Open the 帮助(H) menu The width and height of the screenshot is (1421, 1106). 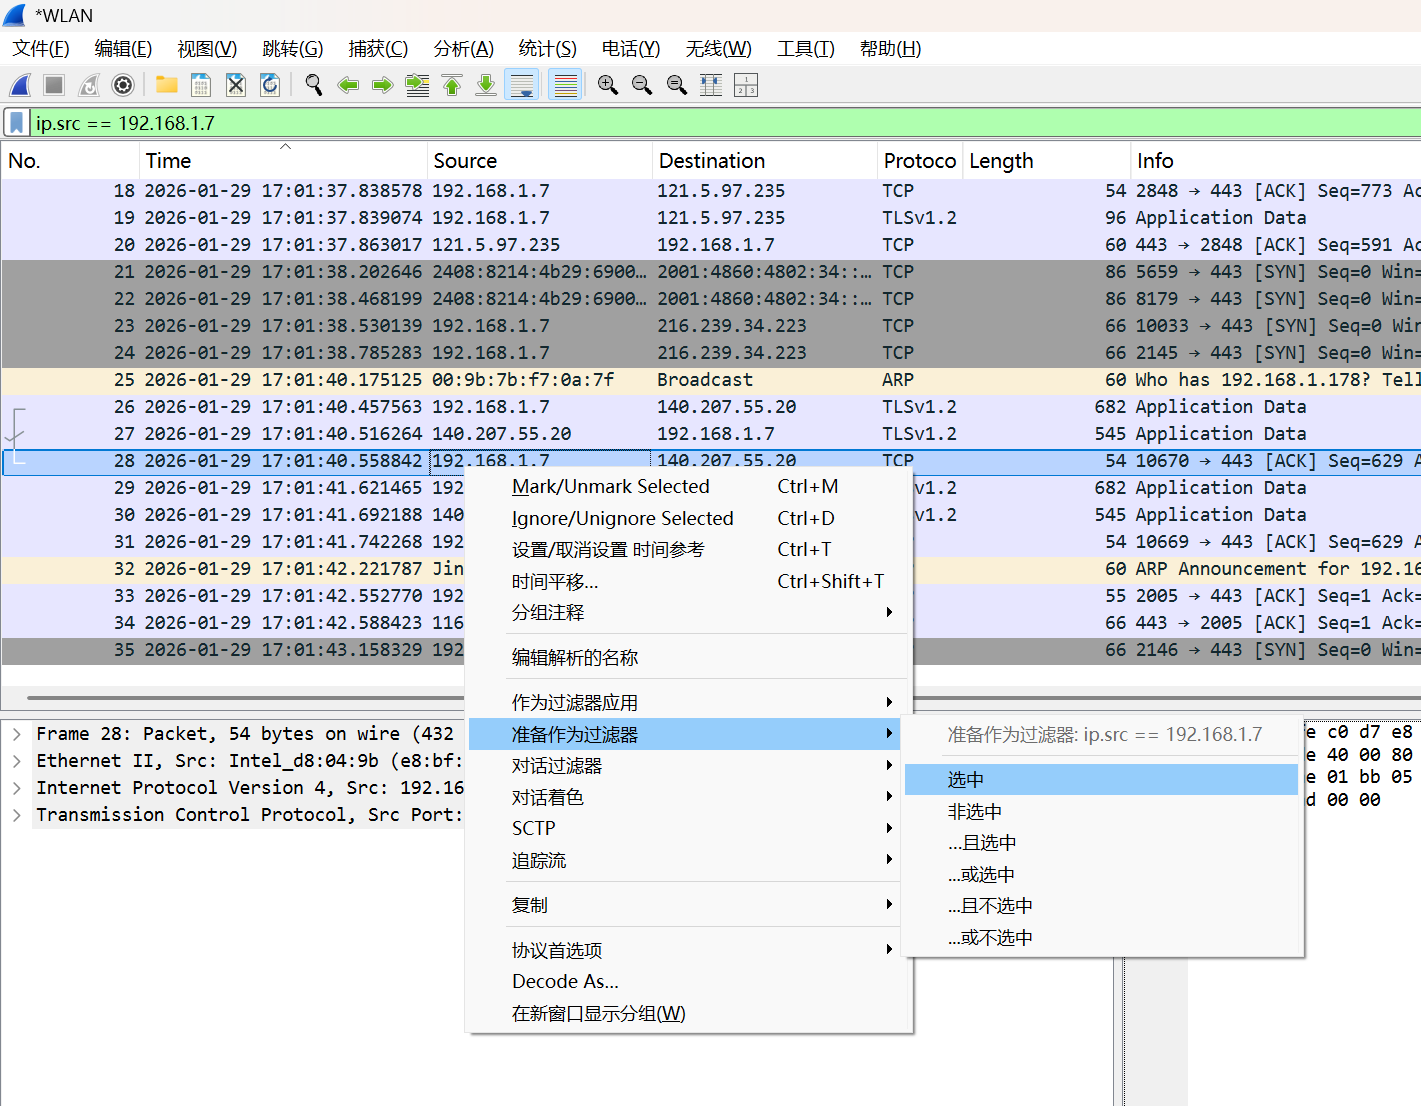click(891, 49)
